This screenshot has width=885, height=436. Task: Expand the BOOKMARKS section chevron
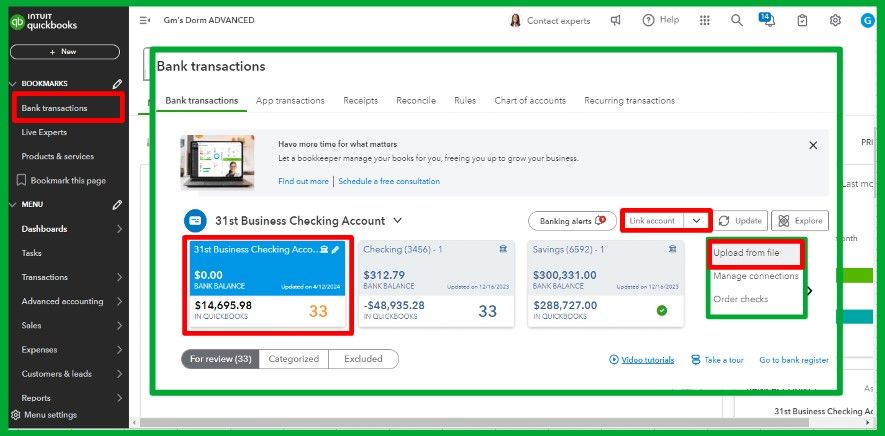pos(14,84)
